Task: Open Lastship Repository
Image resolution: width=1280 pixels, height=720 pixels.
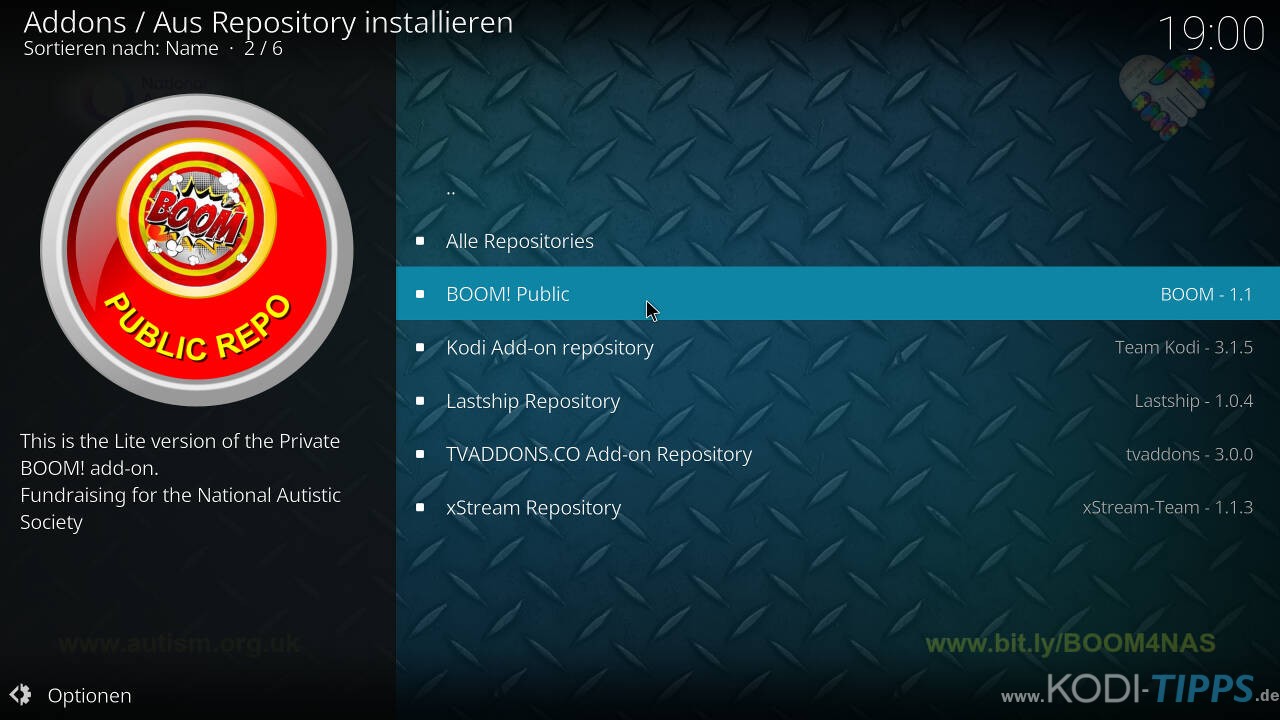Action: [838, 400]
